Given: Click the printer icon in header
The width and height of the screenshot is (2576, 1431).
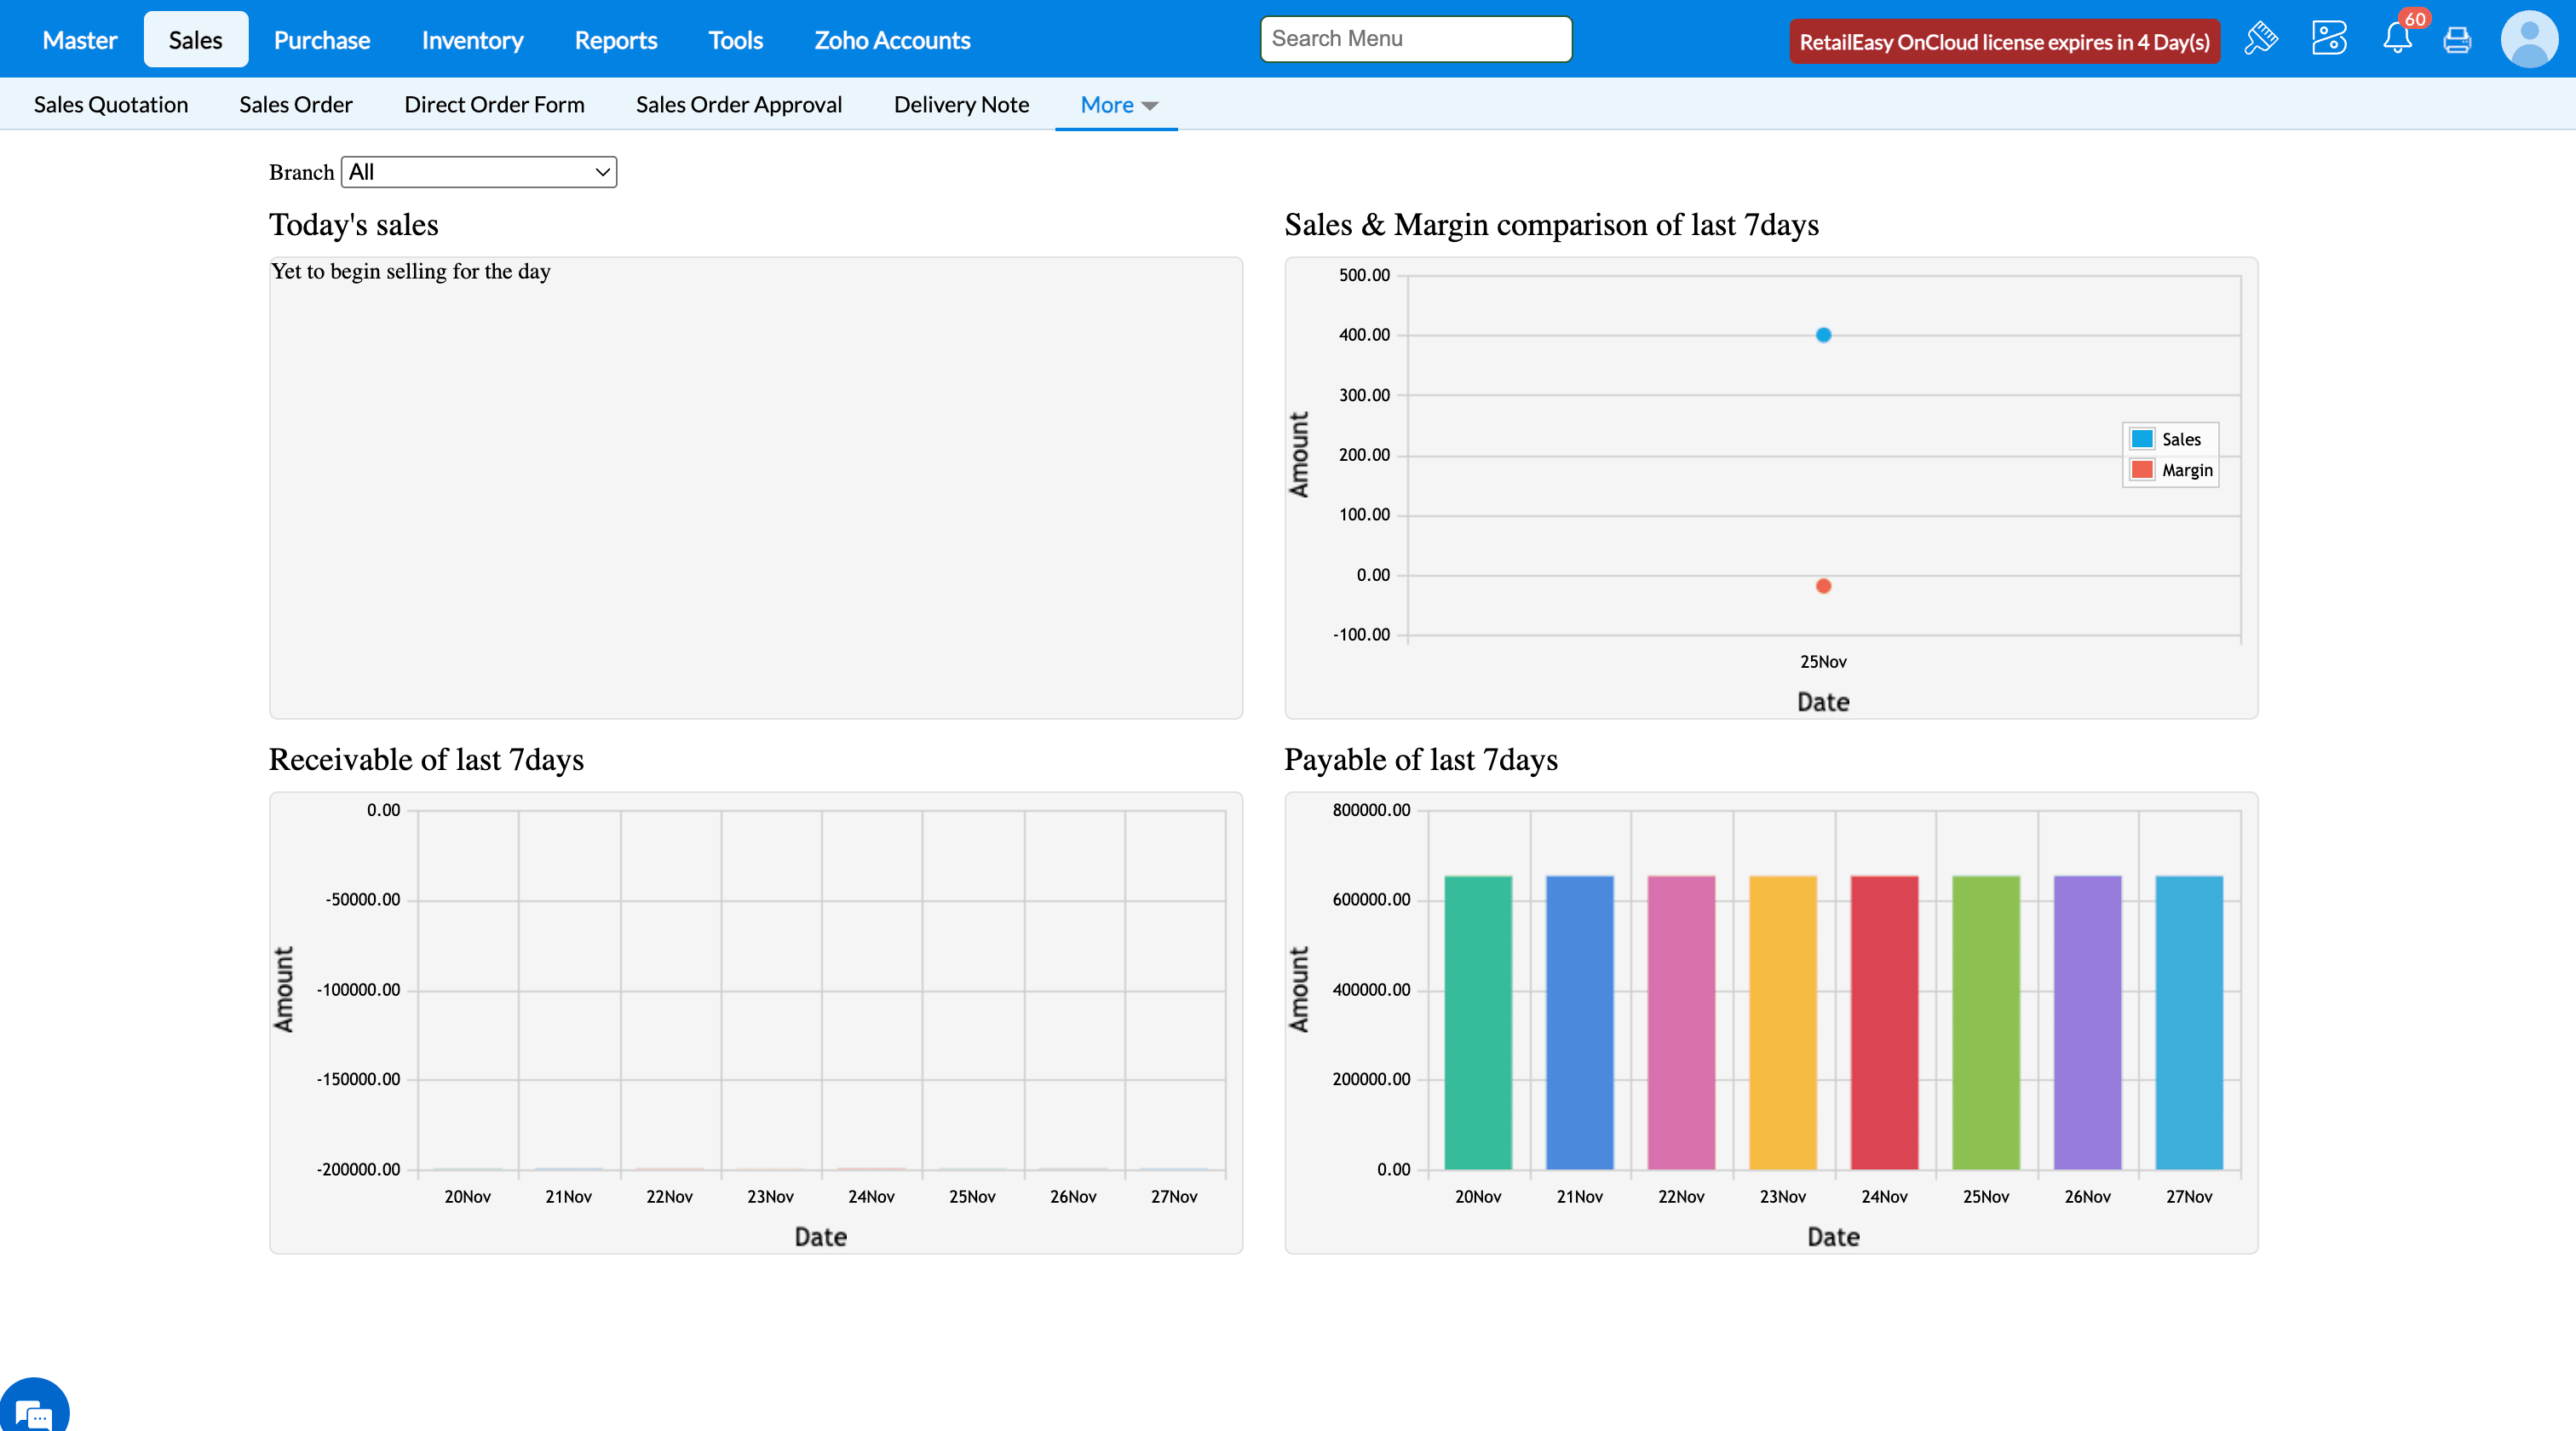Looking at the screenshot, I should click(2457, 40).
